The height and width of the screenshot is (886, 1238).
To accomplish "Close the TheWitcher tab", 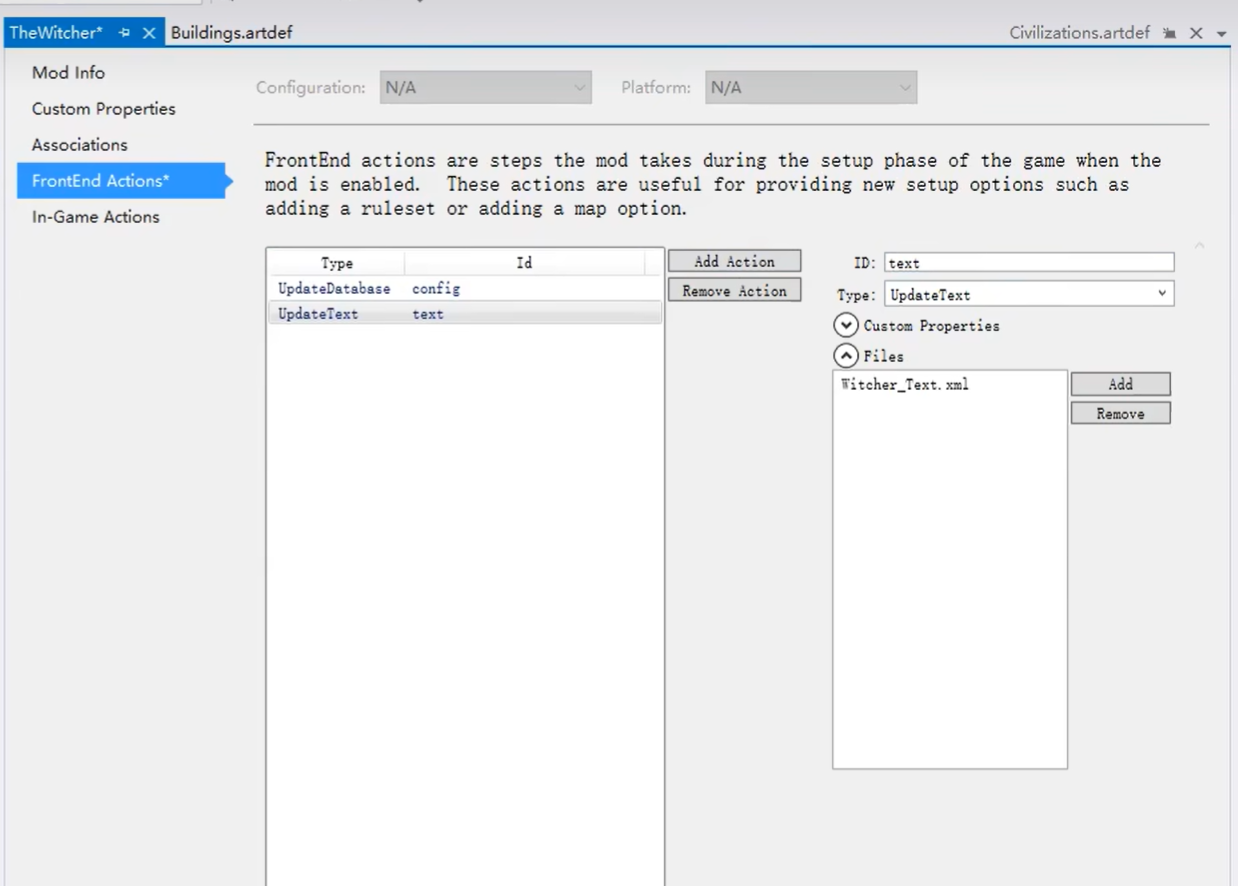I will click(148, 33).
